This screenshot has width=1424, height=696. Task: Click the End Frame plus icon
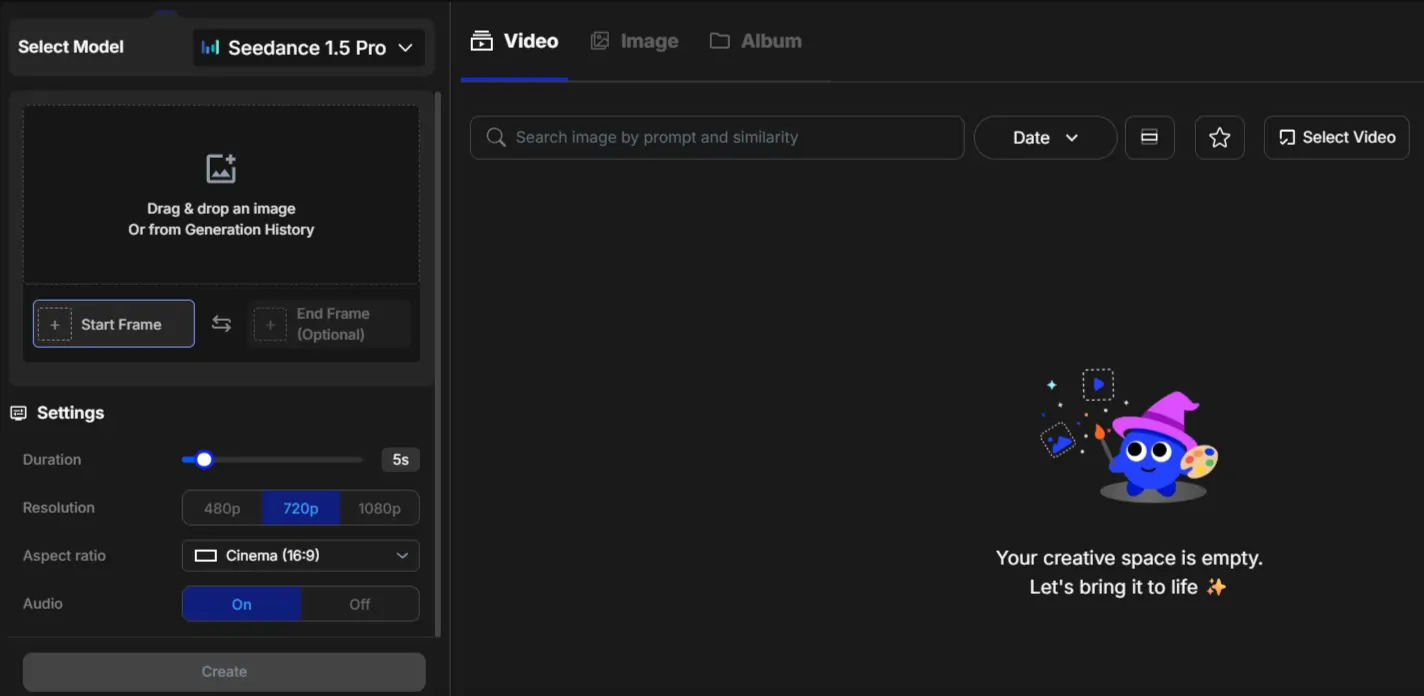click(x=270, y=325)
